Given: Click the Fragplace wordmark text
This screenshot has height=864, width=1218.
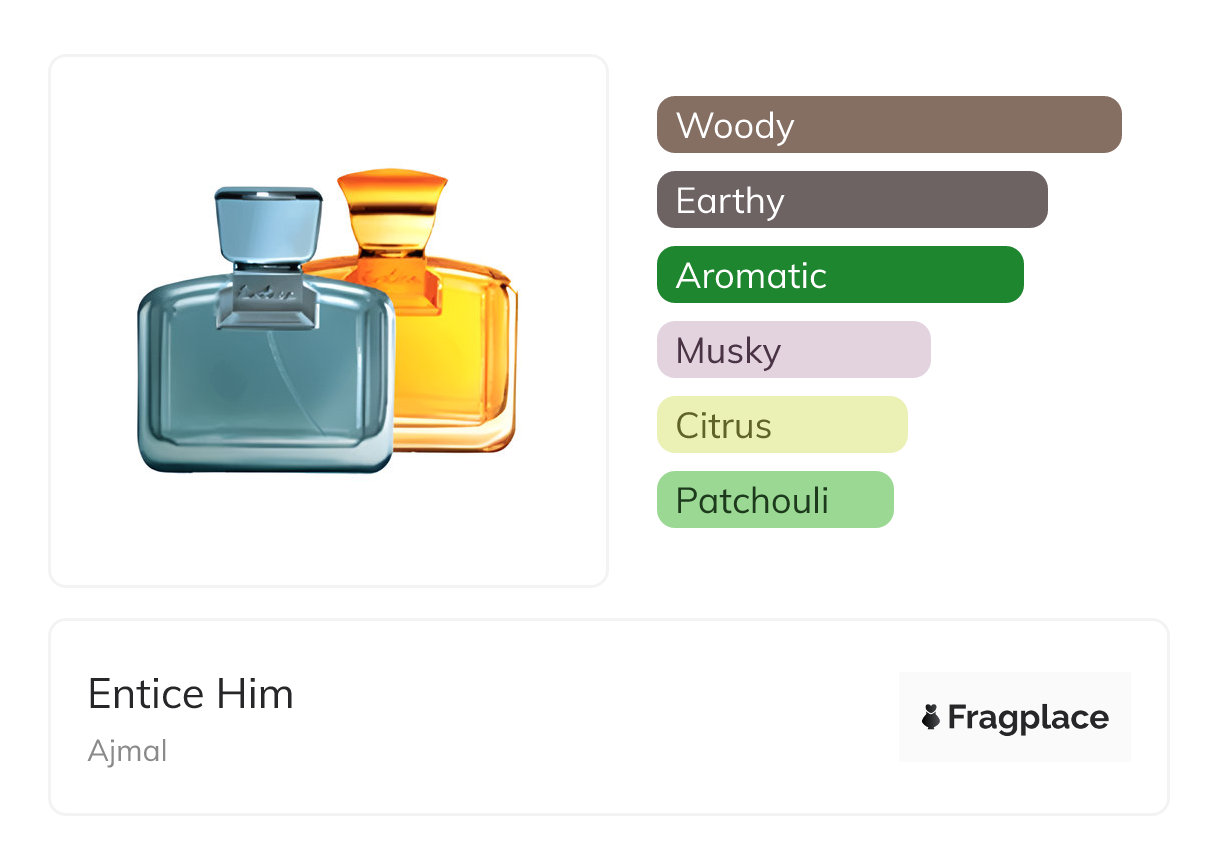Looking at the screenshot, I should click(1027, 717).
